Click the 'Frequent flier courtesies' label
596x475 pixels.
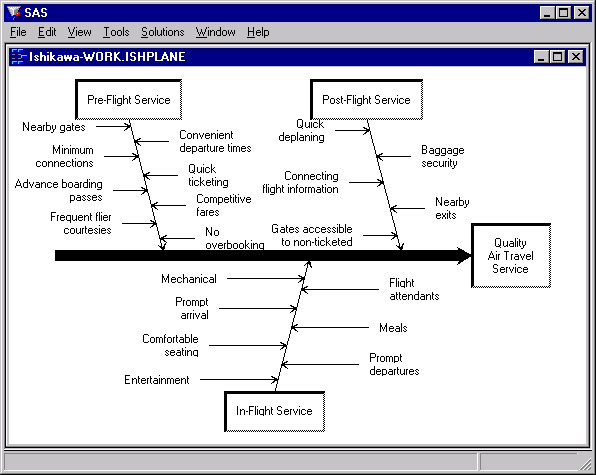(x=81, y=223)
